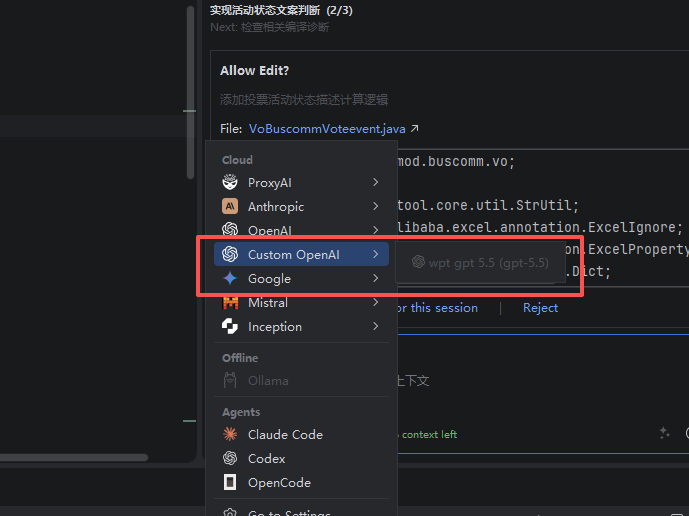The height and width of the screenshot is (516, 689).
Task: Click the 'Allow Edit?' heading
Action: [x=254, y=70]
